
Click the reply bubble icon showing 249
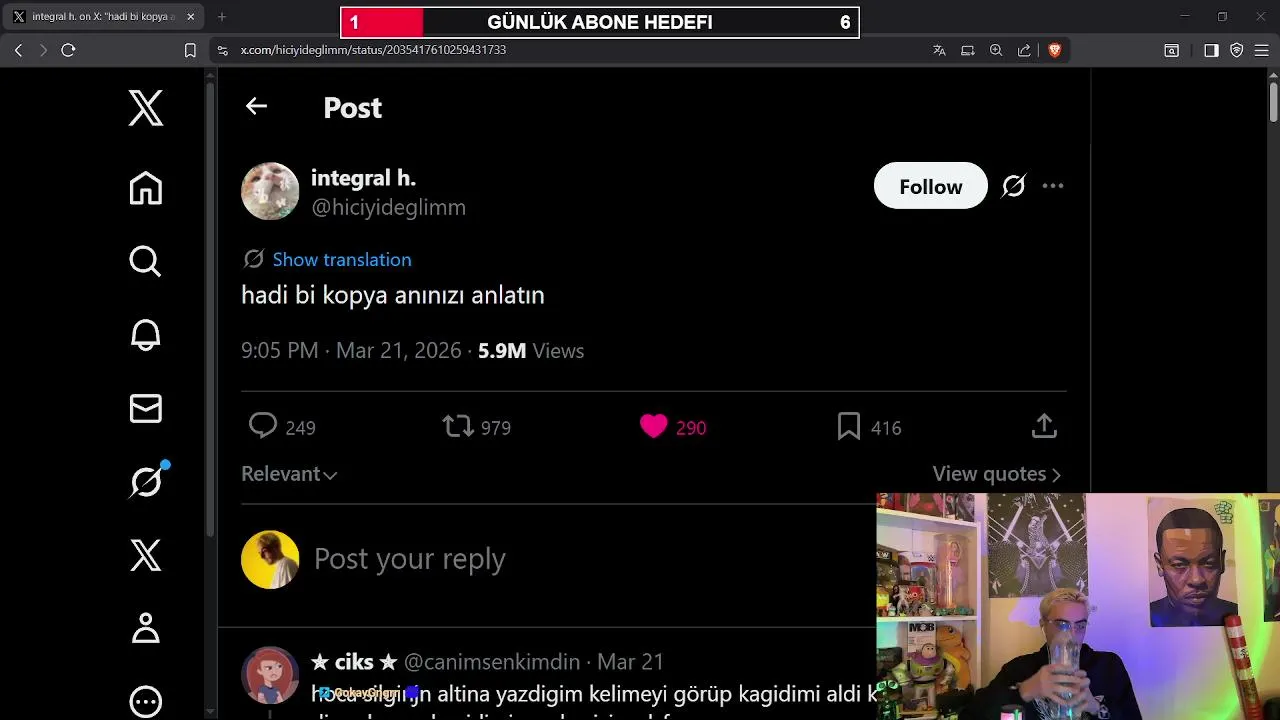click(263, 427)
